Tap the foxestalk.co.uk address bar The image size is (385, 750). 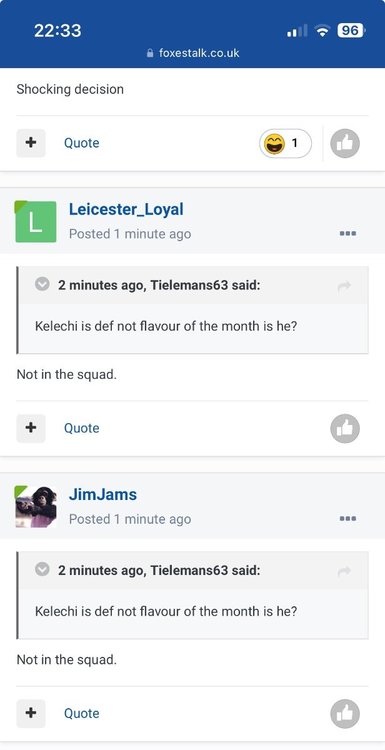[x=193, y=53]
